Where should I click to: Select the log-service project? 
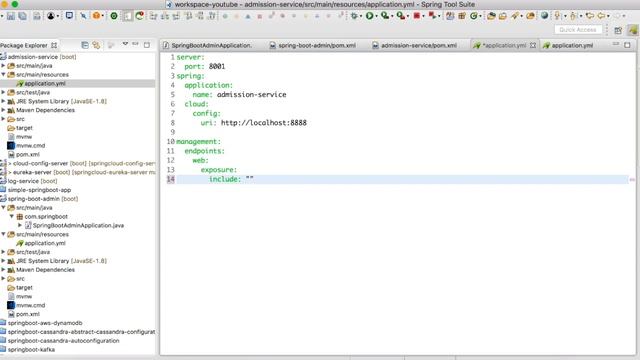[x=29, y=181]
